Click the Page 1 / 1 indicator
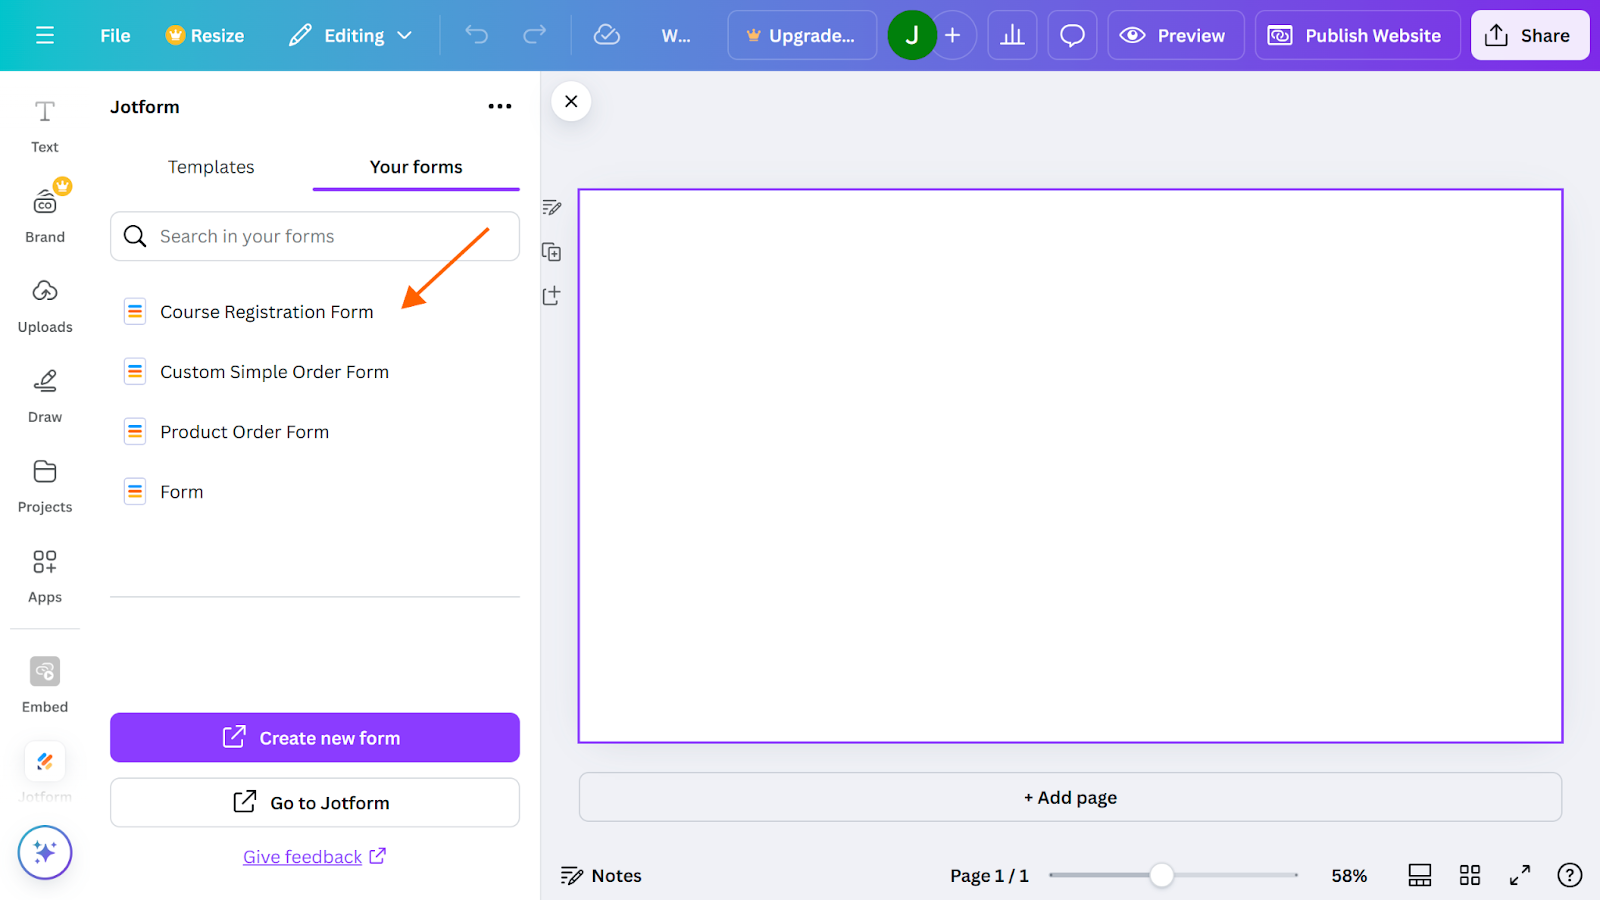 pyautogui.click(x=989, y=876)
